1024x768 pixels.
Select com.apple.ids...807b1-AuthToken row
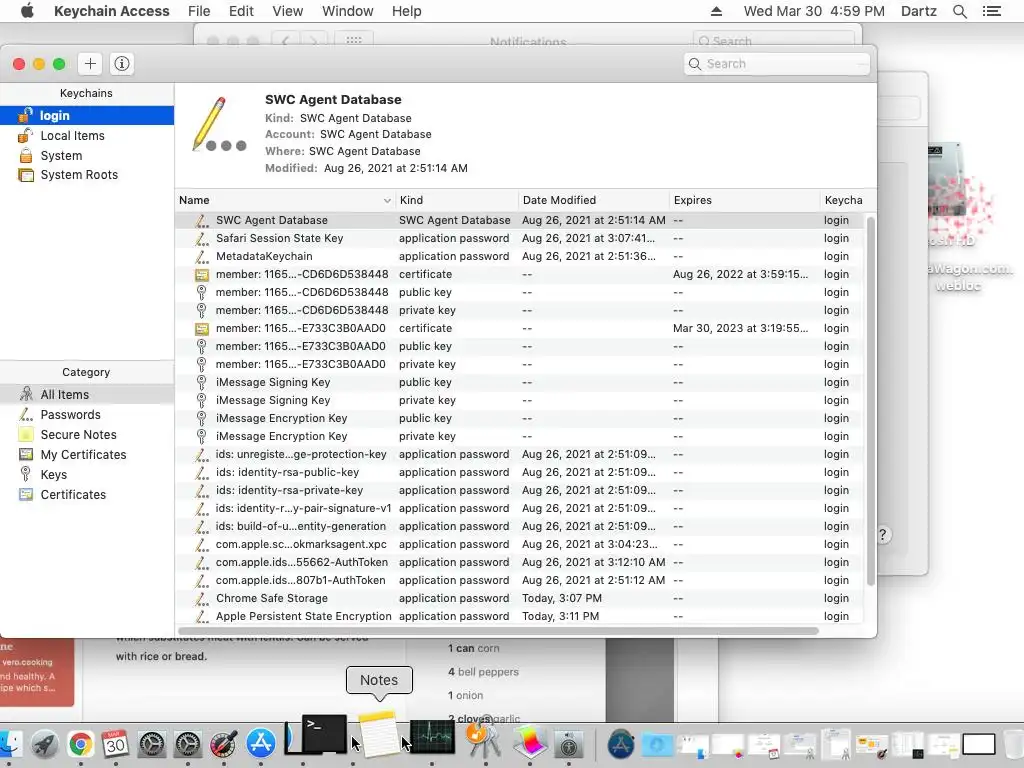click(520, 581)
